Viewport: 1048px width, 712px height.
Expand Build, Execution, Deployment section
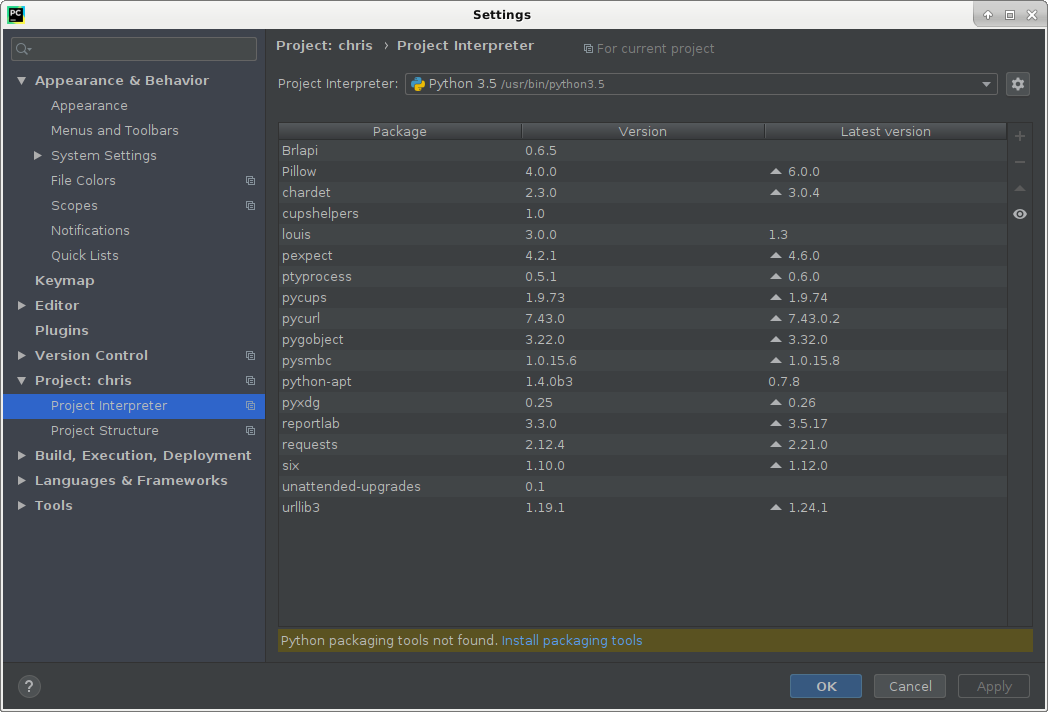coord(21,455)
